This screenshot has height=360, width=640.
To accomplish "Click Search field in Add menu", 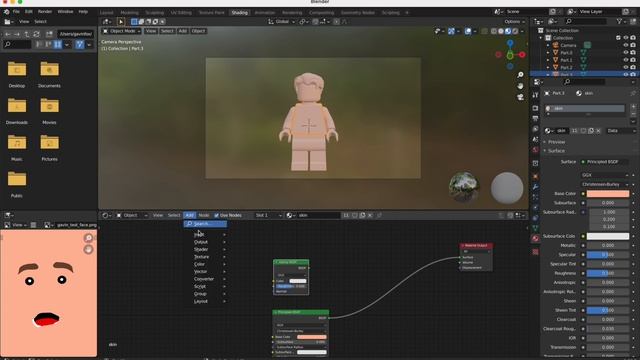I will point(205,224).
